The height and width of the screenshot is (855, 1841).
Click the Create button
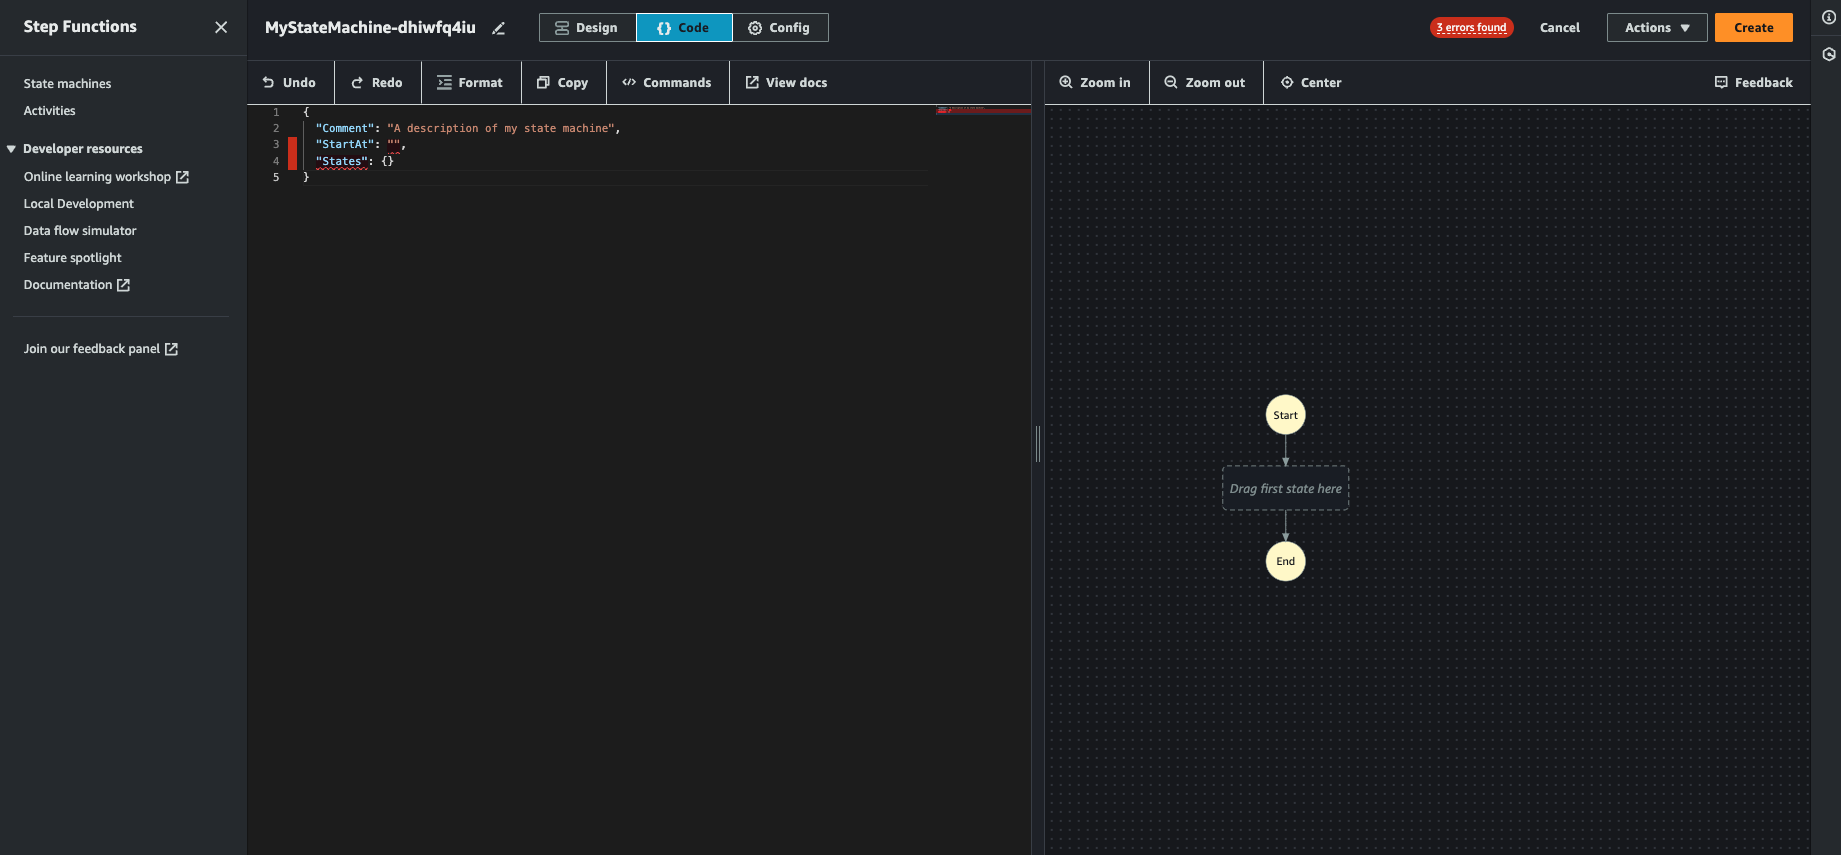(x=1754, y=28)
